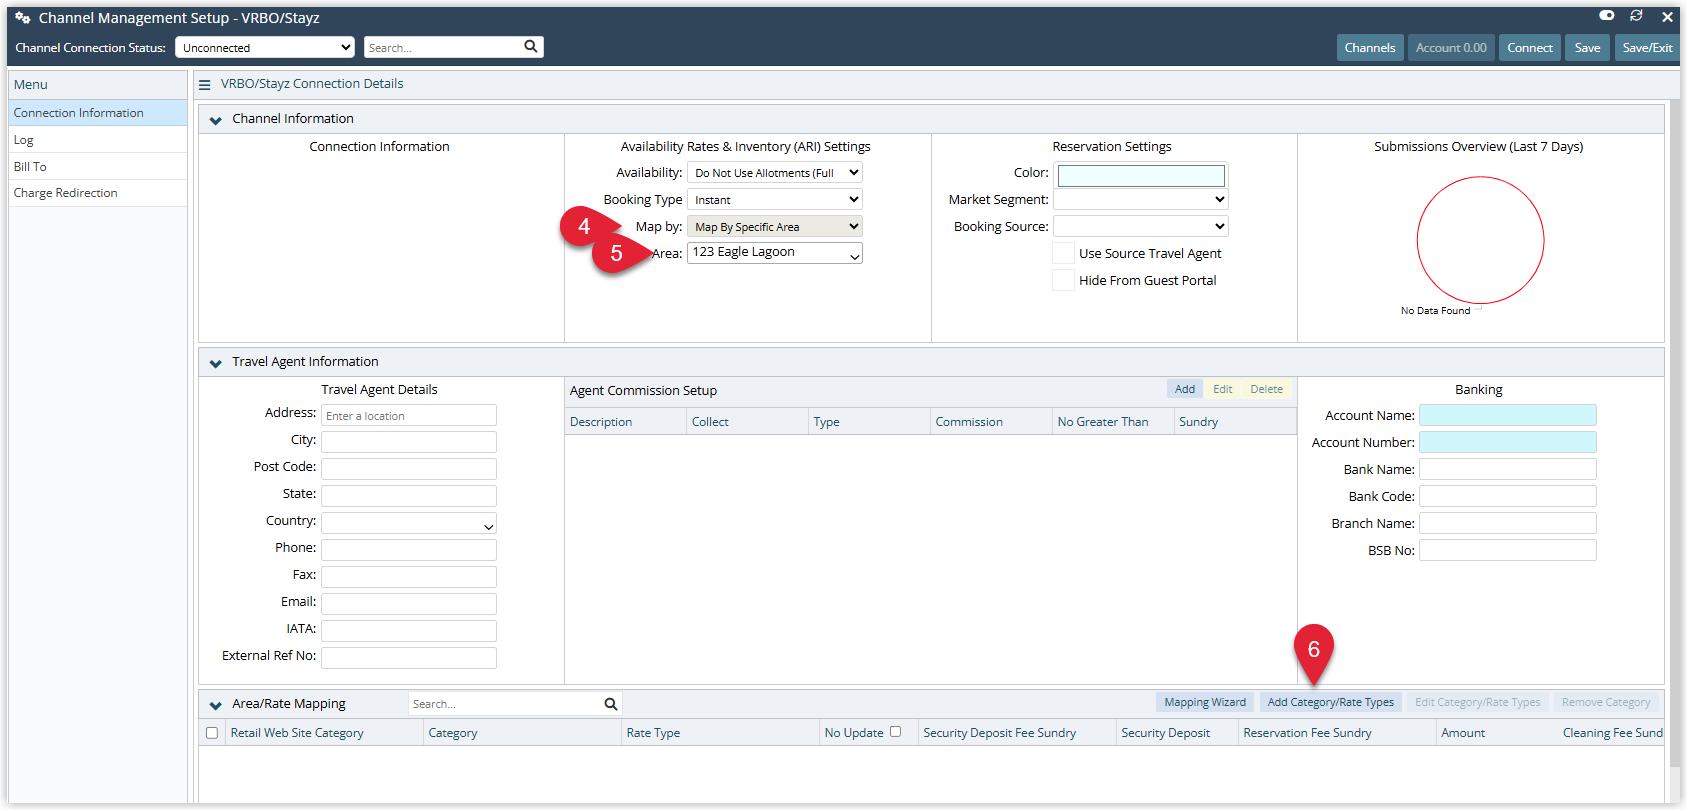Screen dimensions: 1688x811
Task: Open the Mapping Wizard
Action: click(1205, 703)
